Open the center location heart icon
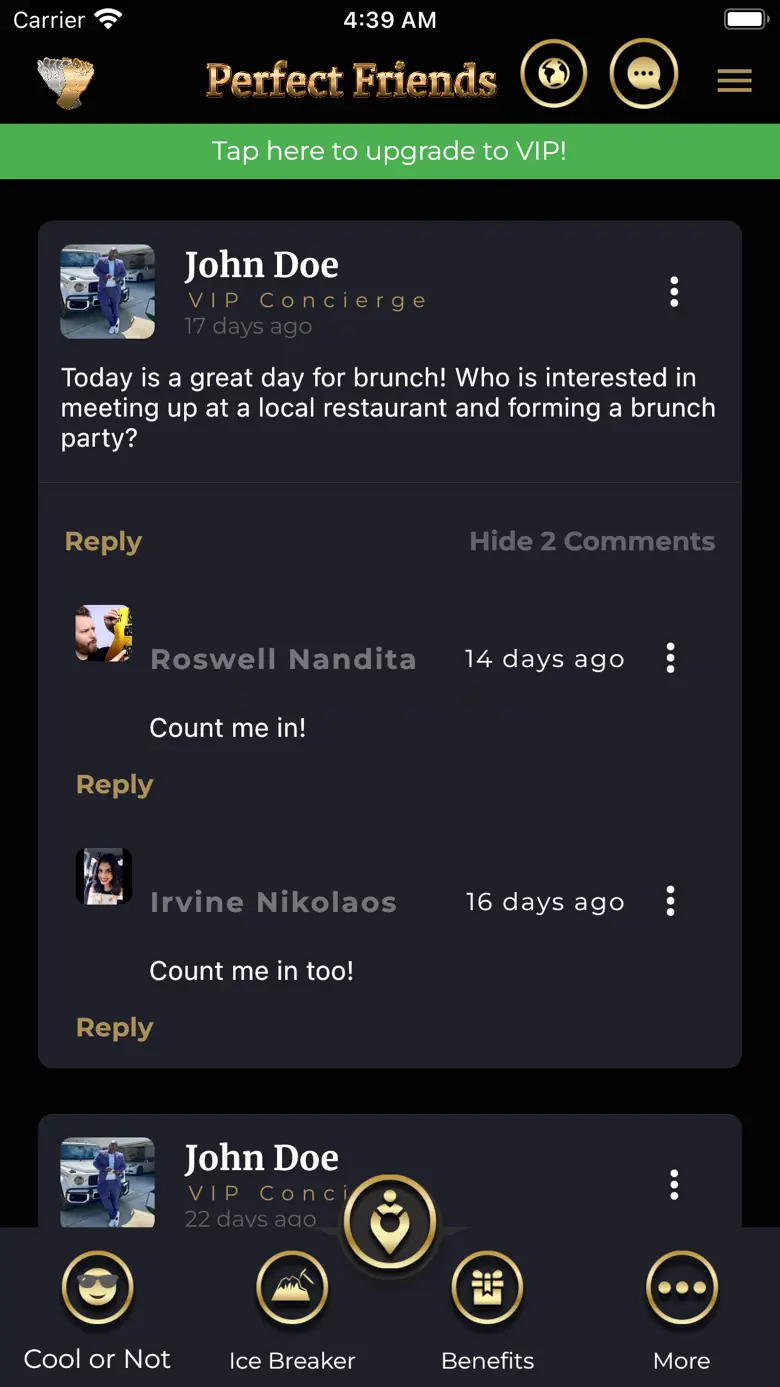The height and width of the screenshot is (1387, 780). click(x=390, y=1222)
